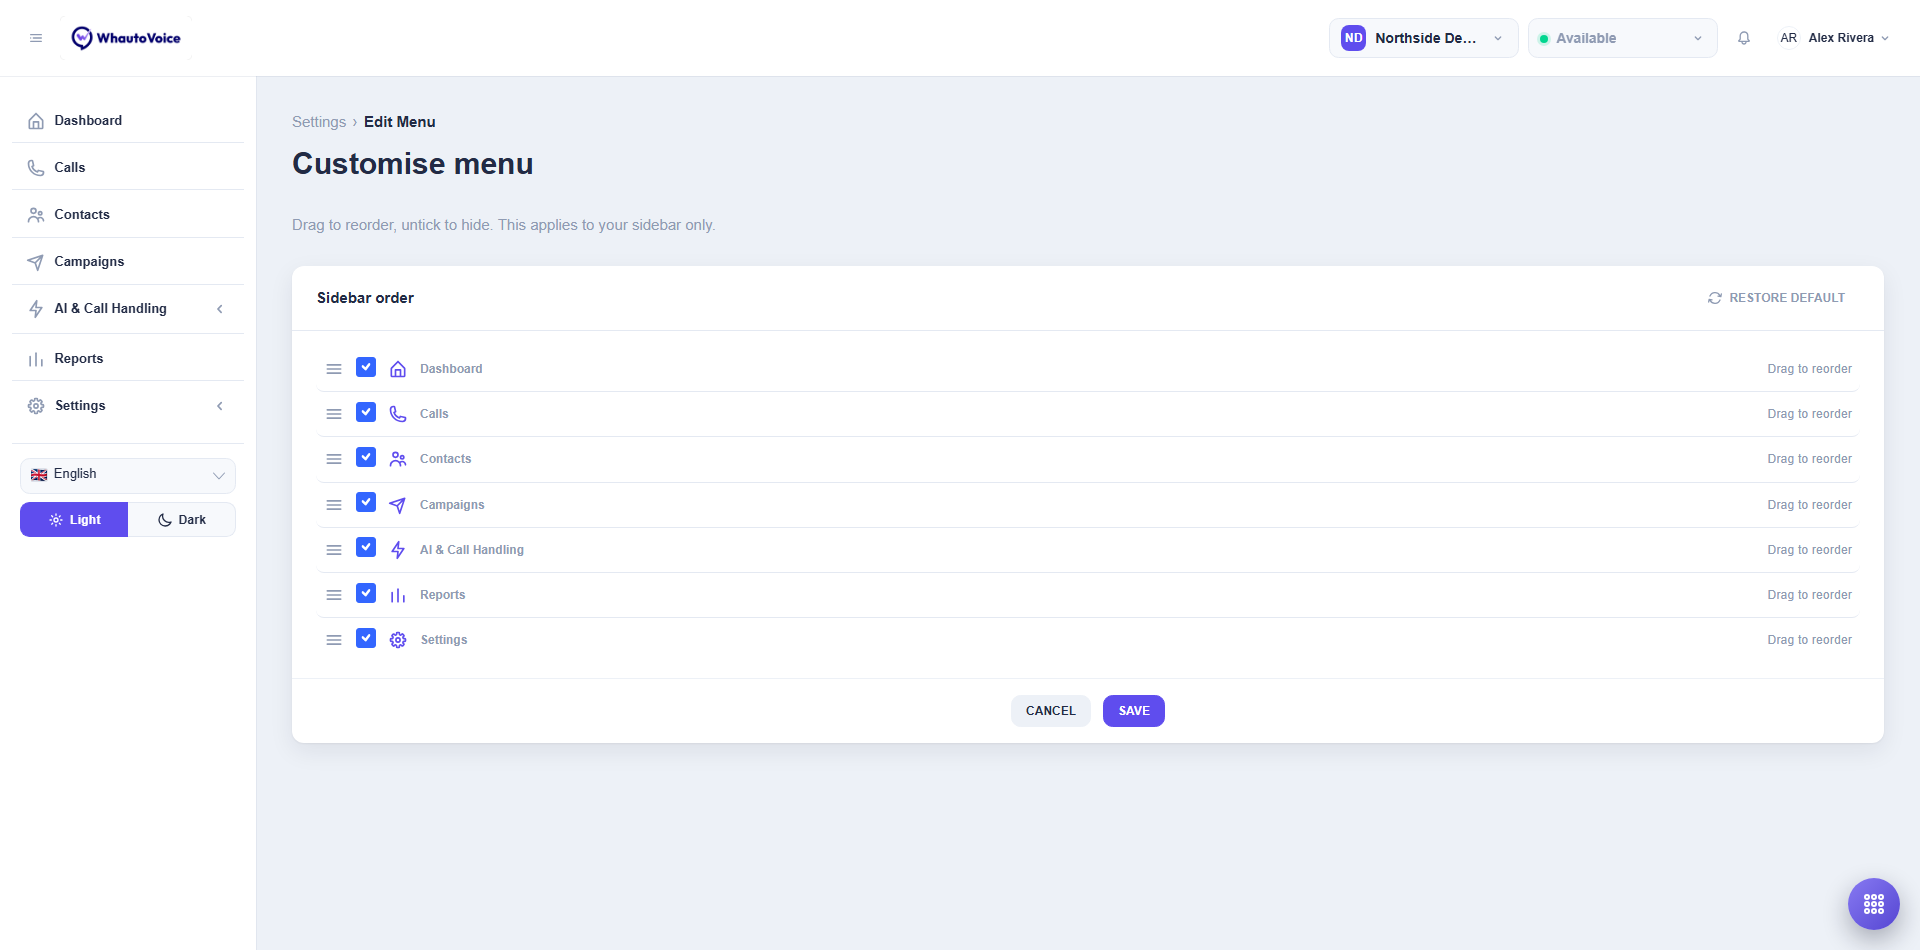Click the lightning icon in AI & Call Handling list row
The width and height of the screenshot is (1920, 950).
click(398, 550)
